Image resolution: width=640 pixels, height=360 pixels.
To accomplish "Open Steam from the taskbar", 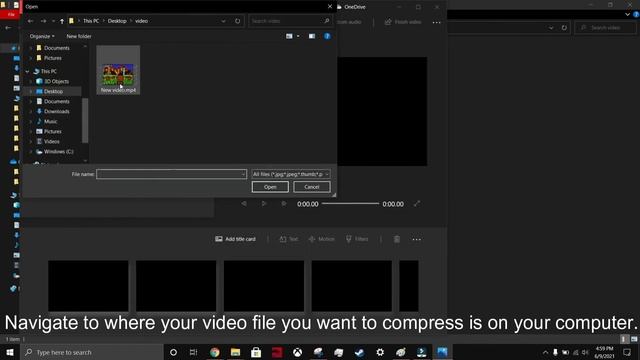I will (359, 352).
